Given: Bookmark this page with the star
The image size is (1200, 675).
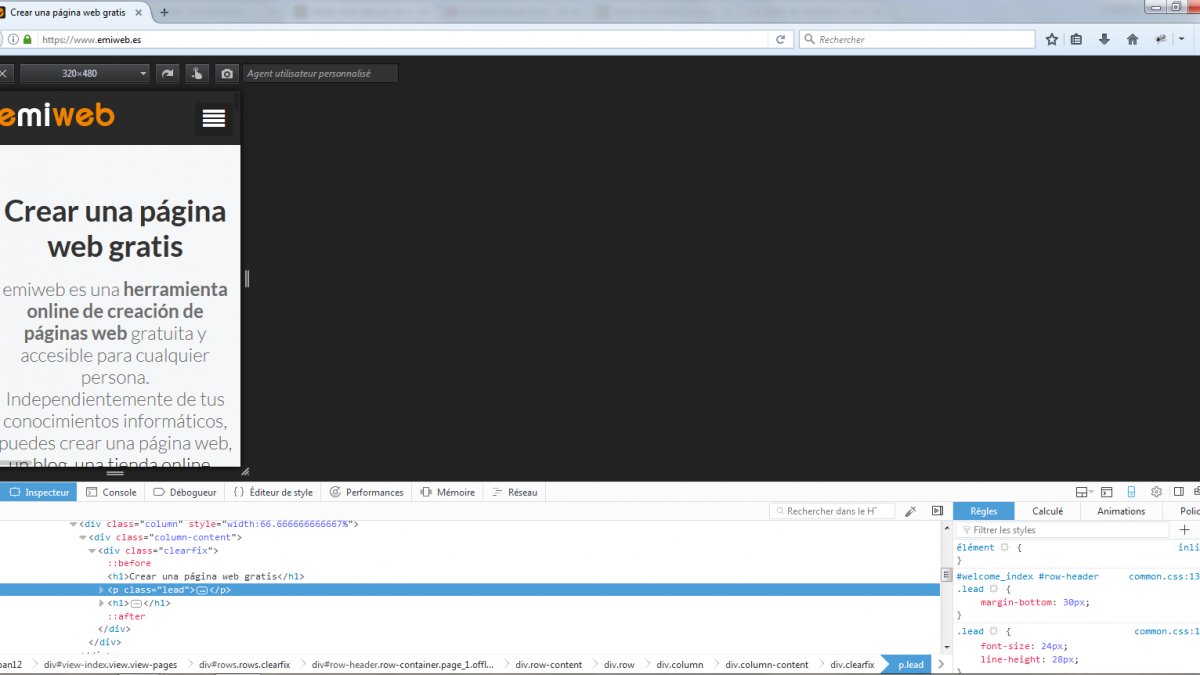Looking at the screenshot, I should [x=1052, y=39].
